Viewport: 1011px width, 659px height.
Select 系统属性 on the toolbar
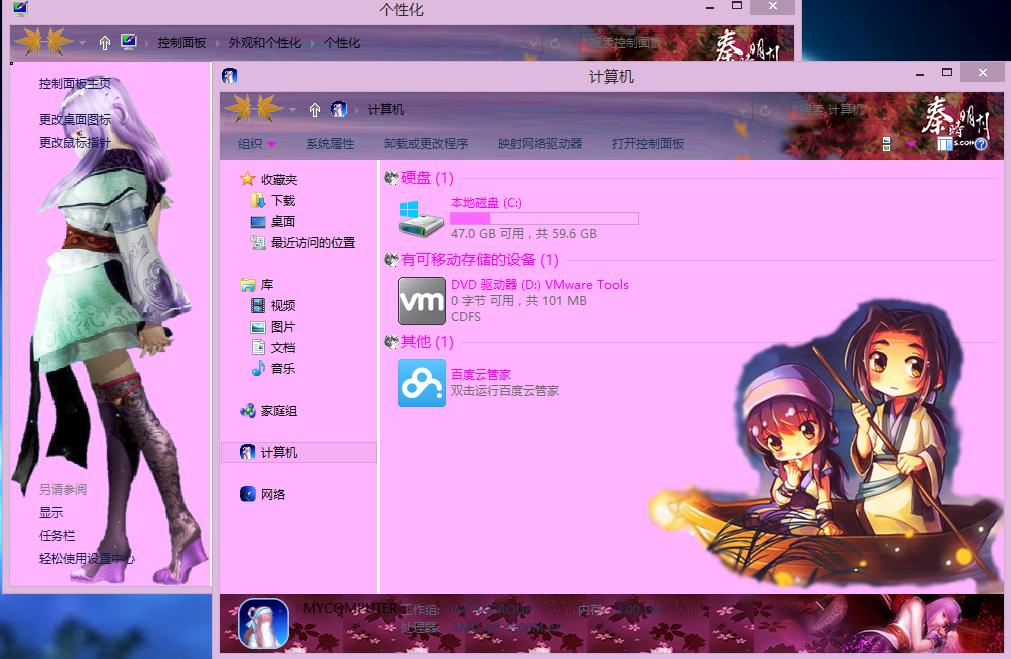(x=330, y=143)
